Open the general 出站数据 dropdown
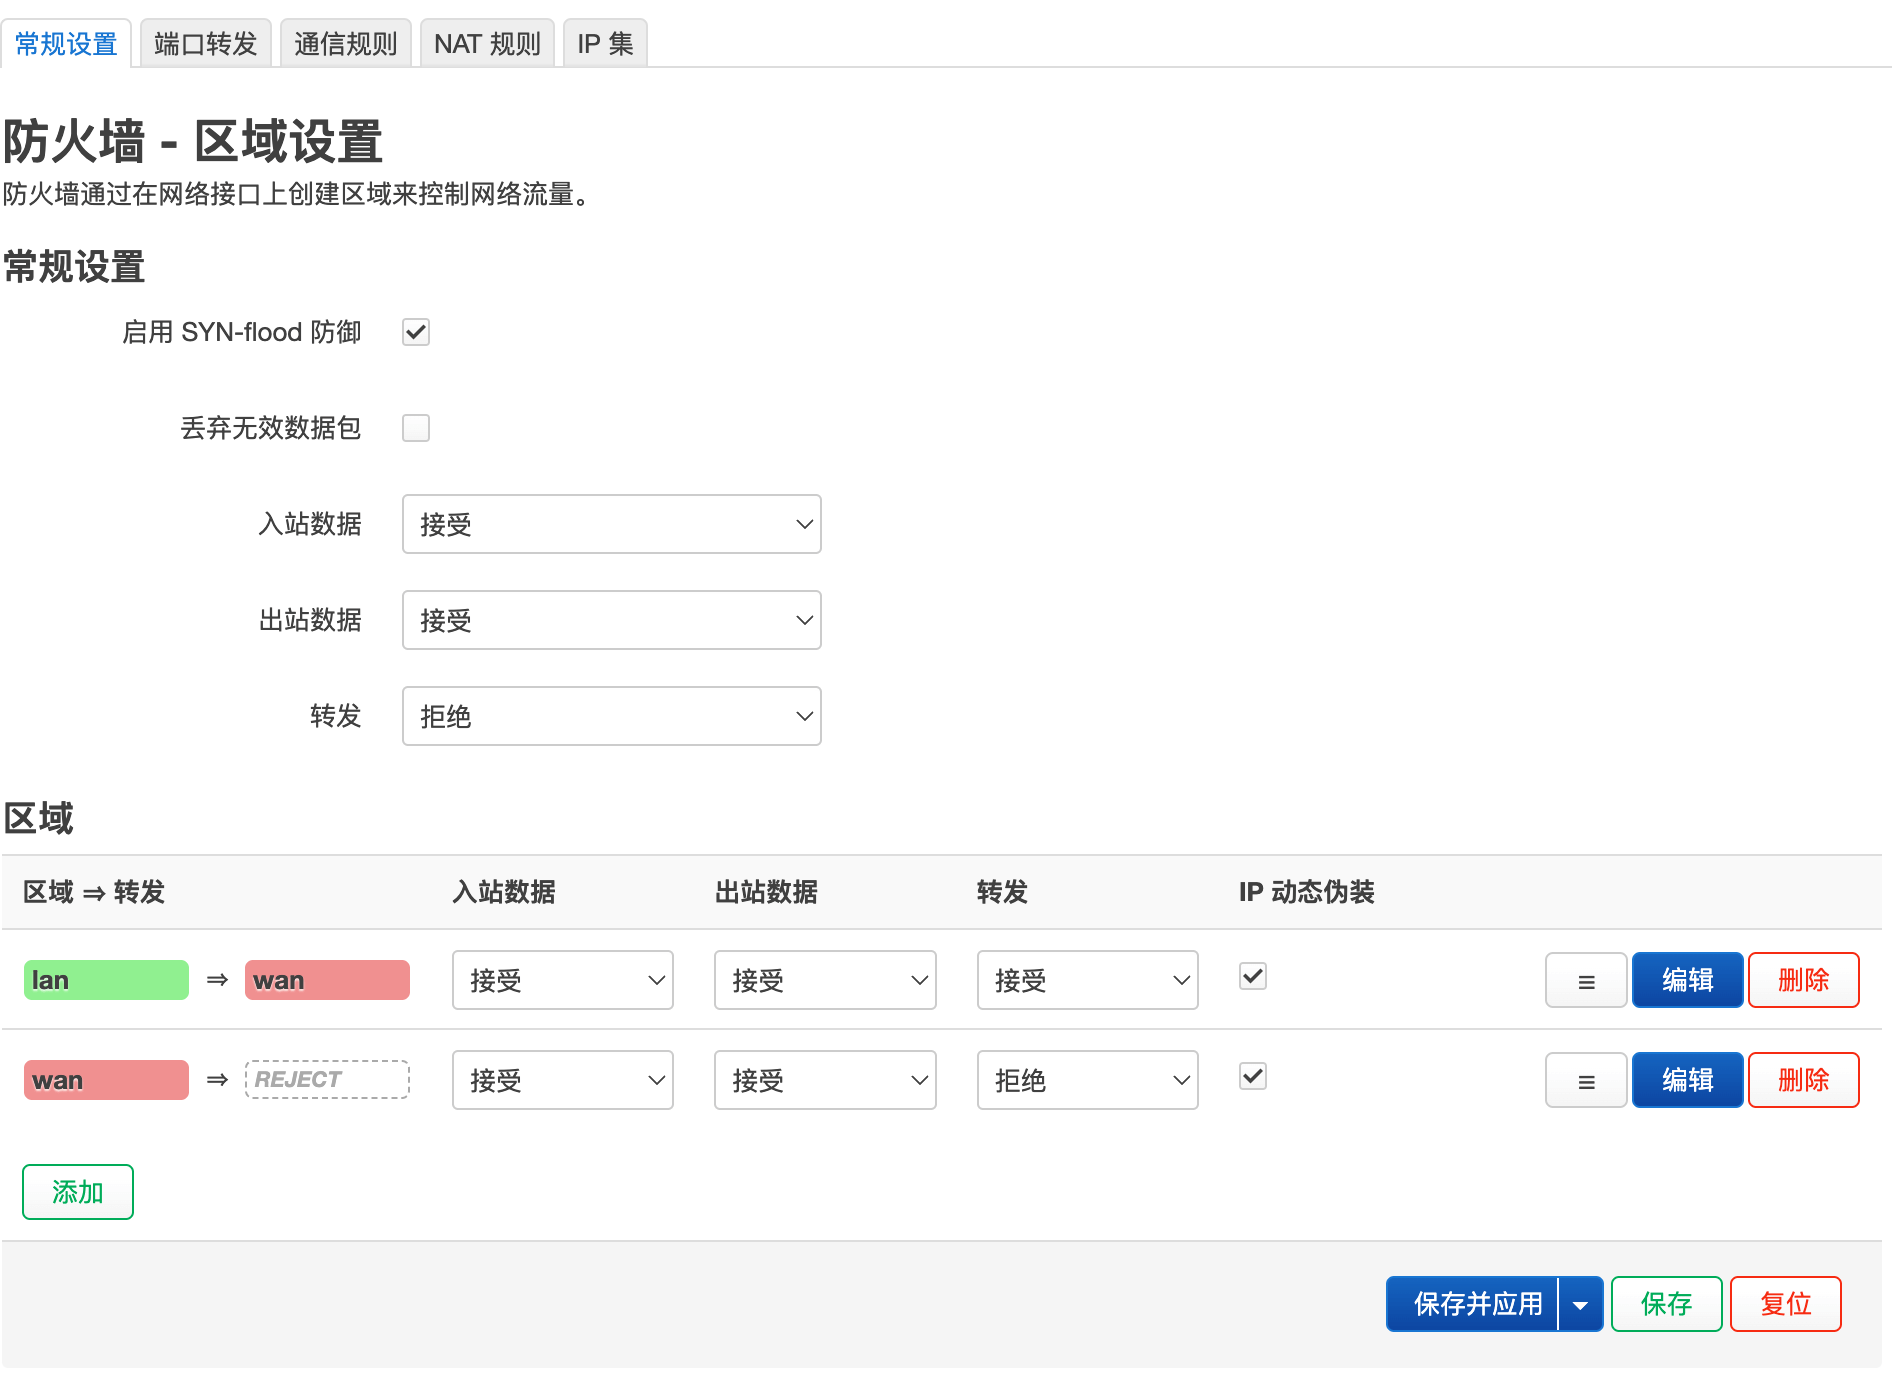Image resolution: width=1896 pixels, height=1374 pixels. (x=611, y=620)
